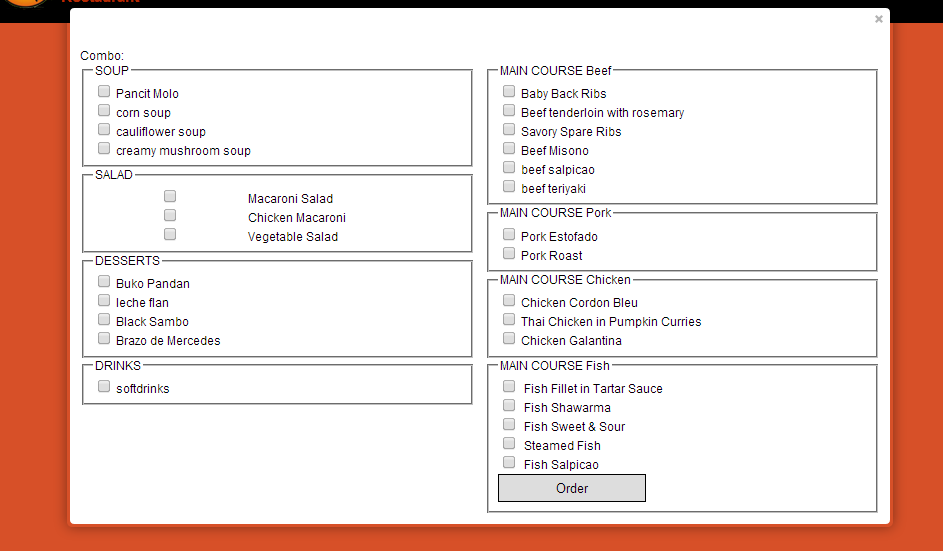Image resolution: width=943 pixels, height=551 pixels.
Task: Click the Order button
Action: (572, 488)
